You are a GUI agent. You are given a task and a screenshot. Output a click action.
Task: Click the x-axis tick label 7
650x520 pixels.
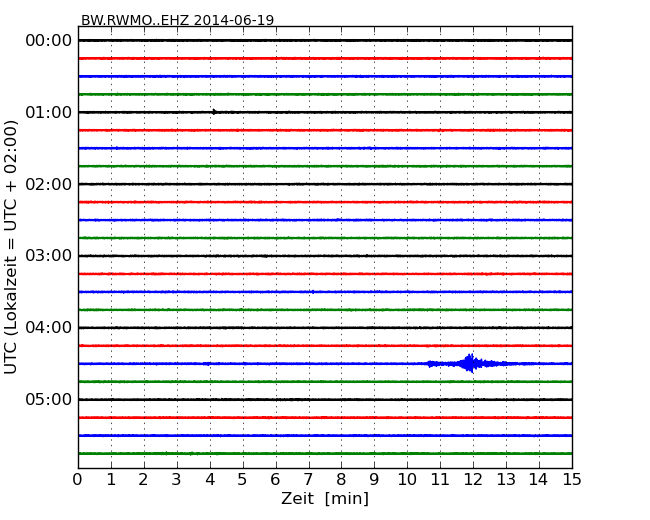click(x=308, y=479)
